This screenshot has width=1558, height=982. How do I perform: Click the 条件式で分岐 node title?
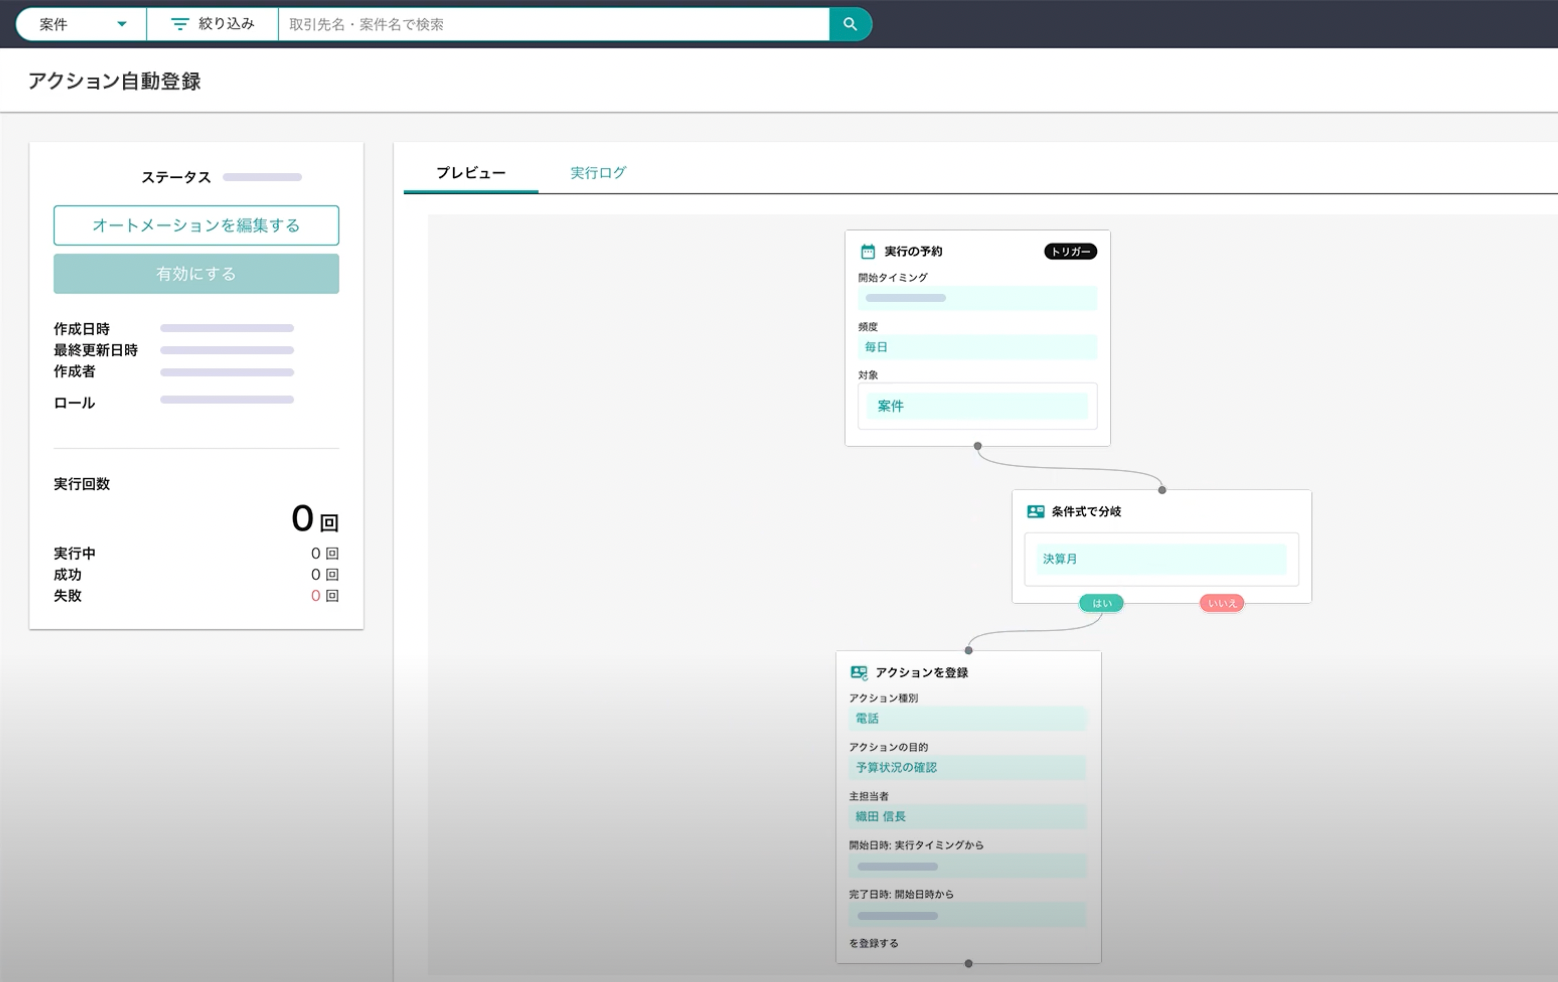[1086, 512]
